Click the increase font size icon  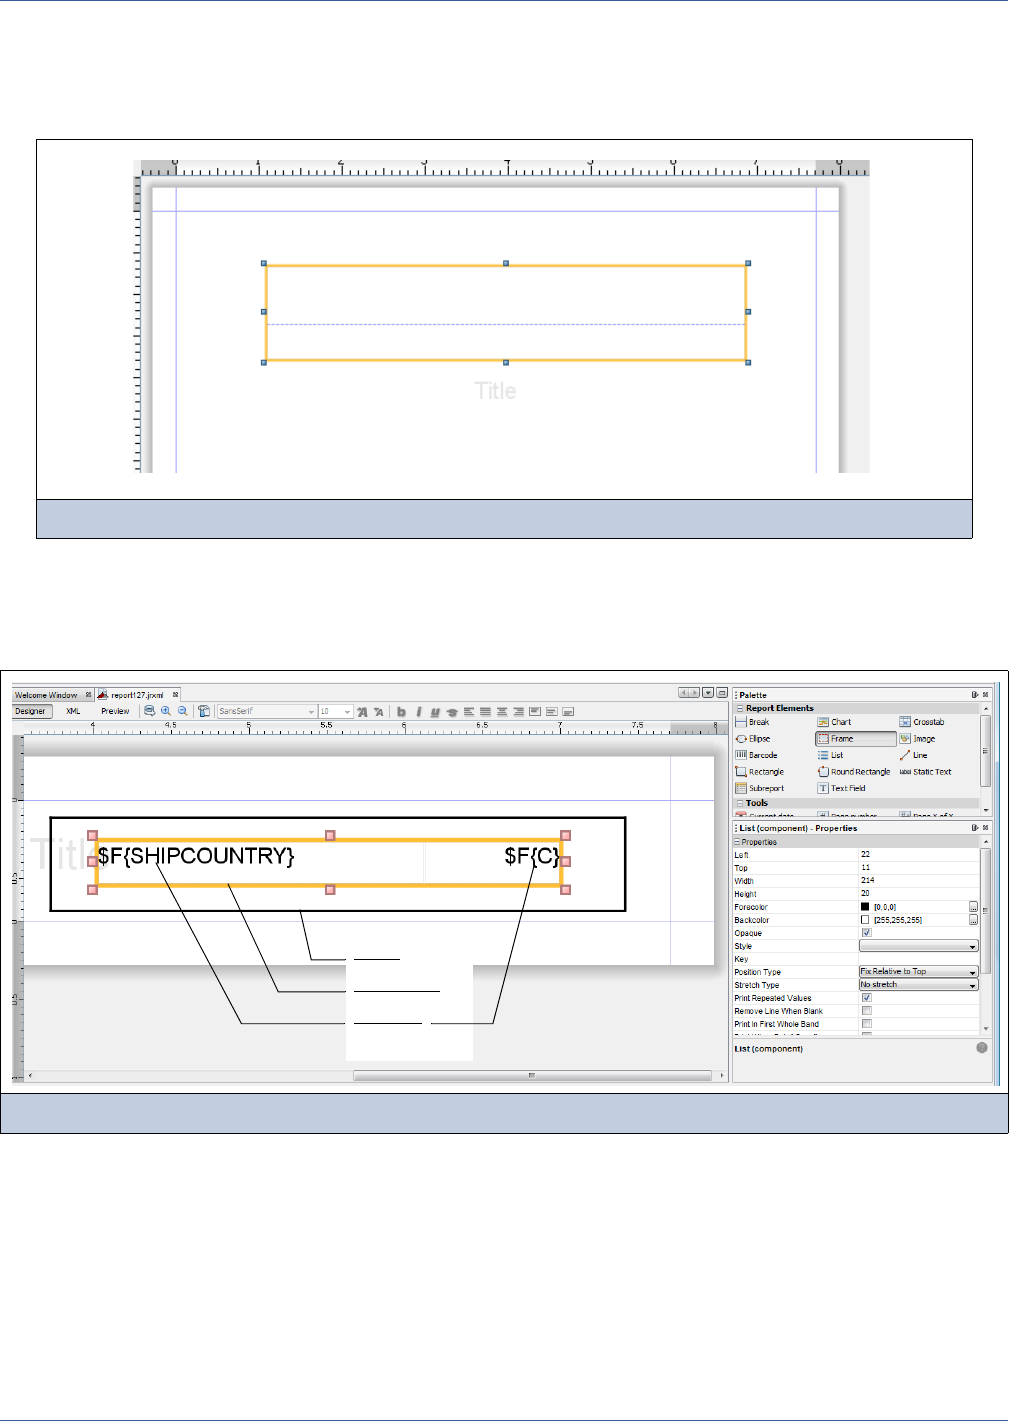coord(362,712)
